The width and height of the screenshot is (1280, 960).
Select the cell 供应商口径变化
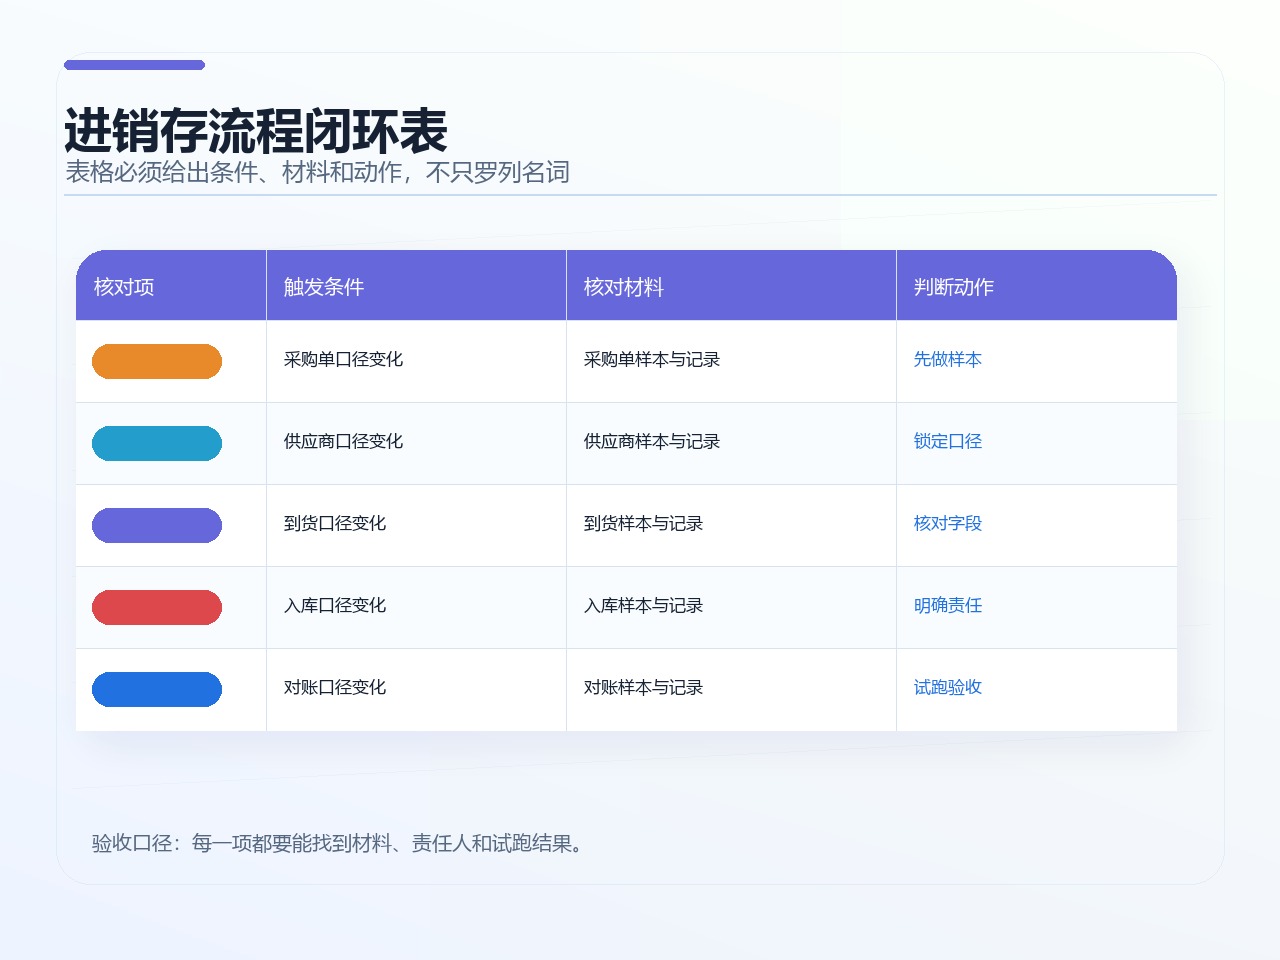point(416,443)
